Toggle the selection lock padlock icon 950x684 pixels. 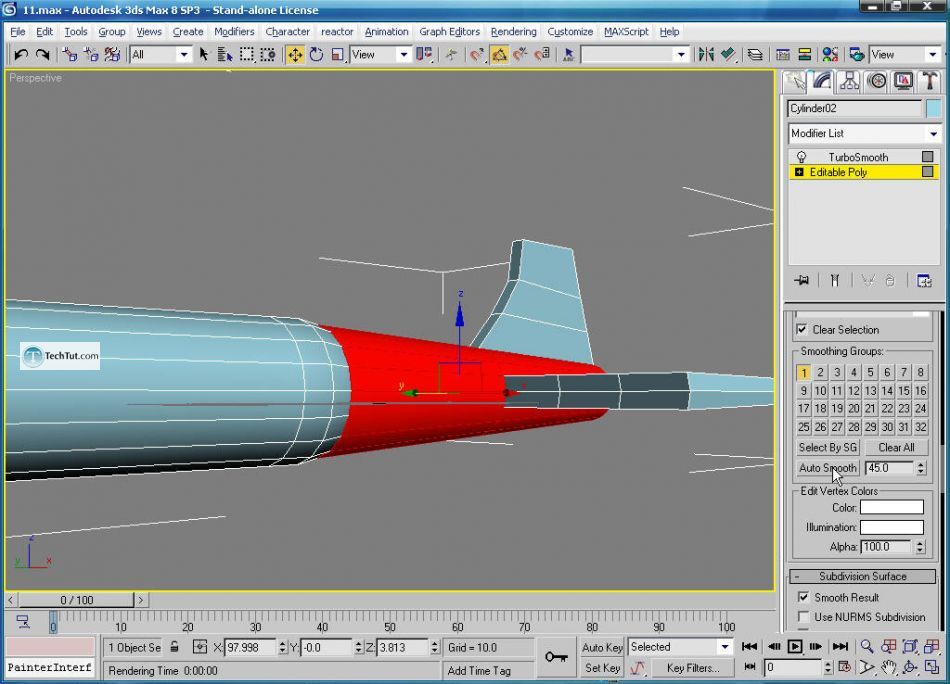[174, 647]
